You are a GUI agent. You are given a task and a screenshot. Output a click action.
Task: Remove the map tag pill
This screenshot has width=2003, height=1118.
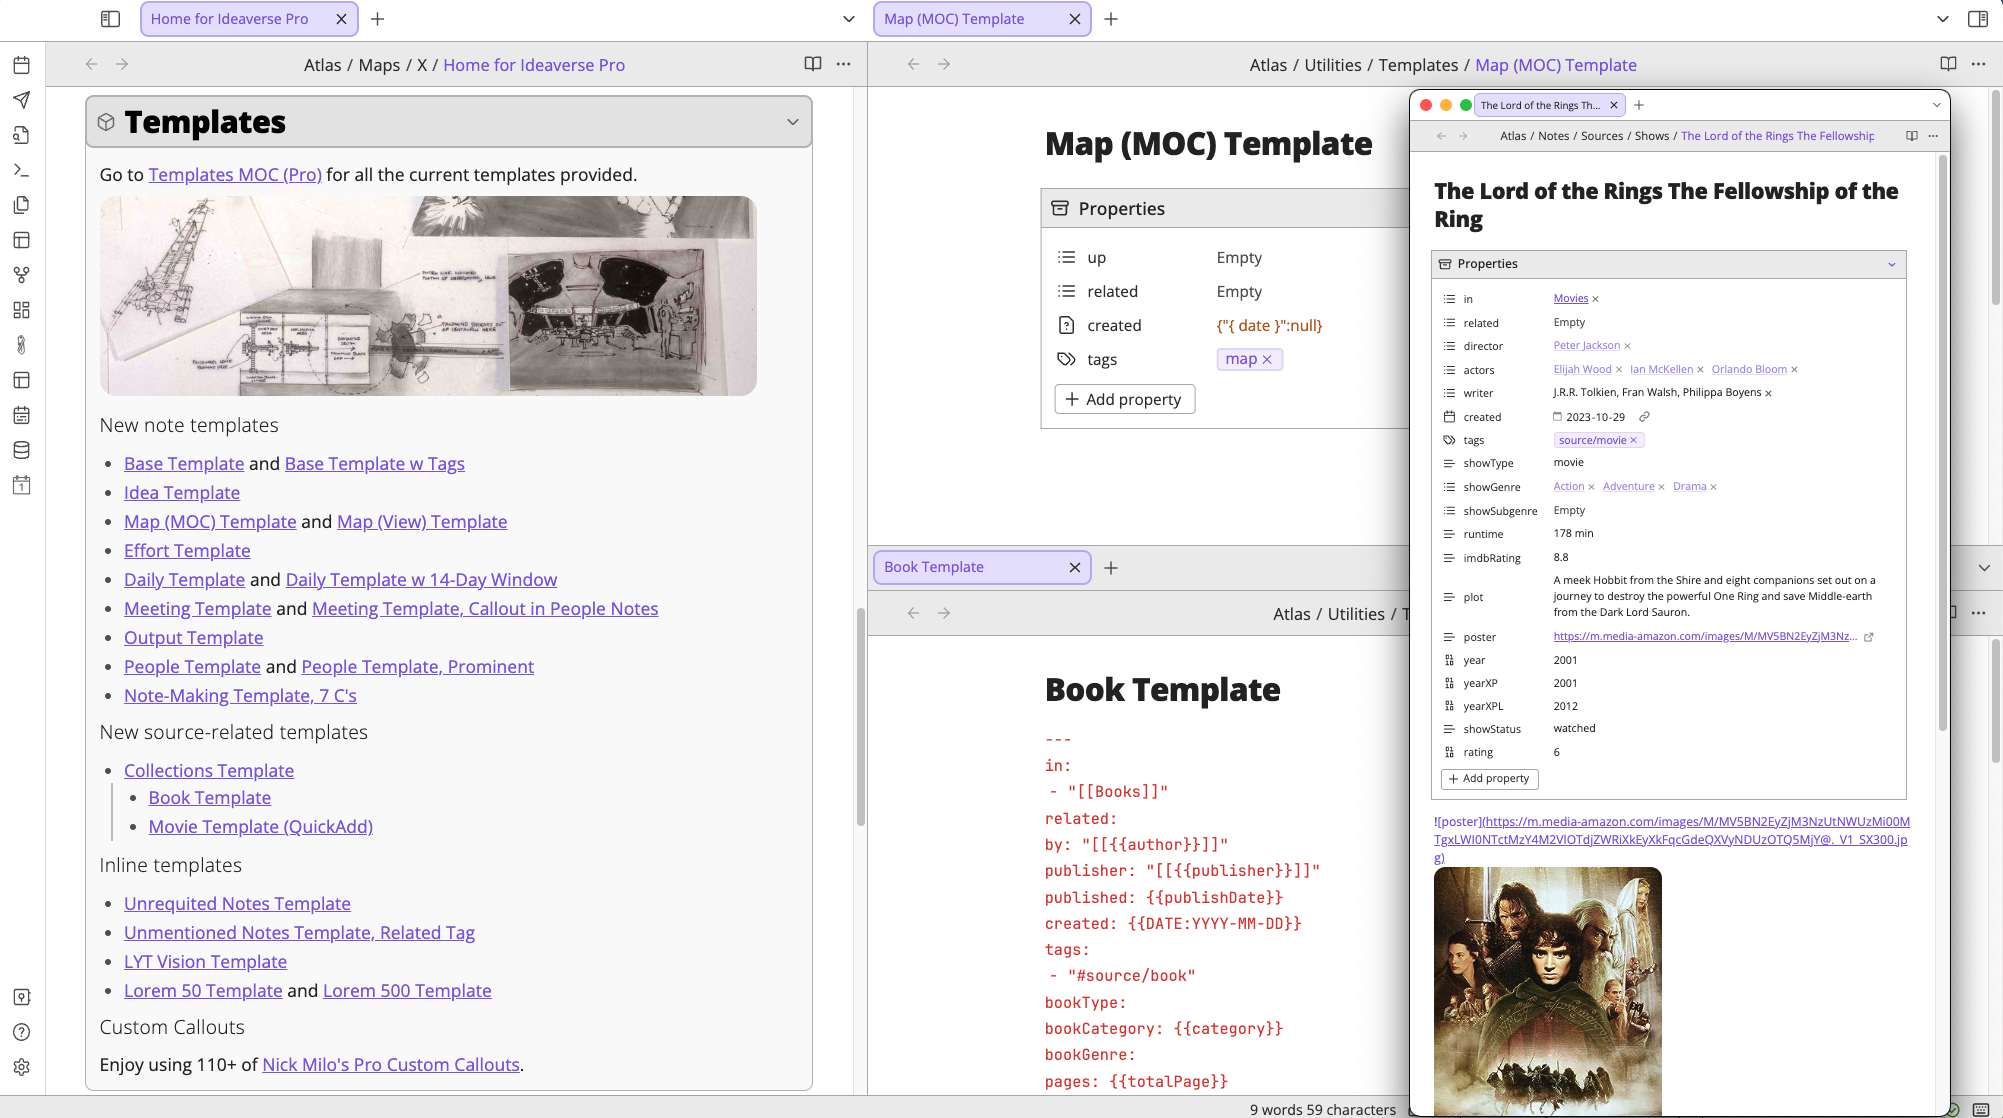pos(1267,359)
